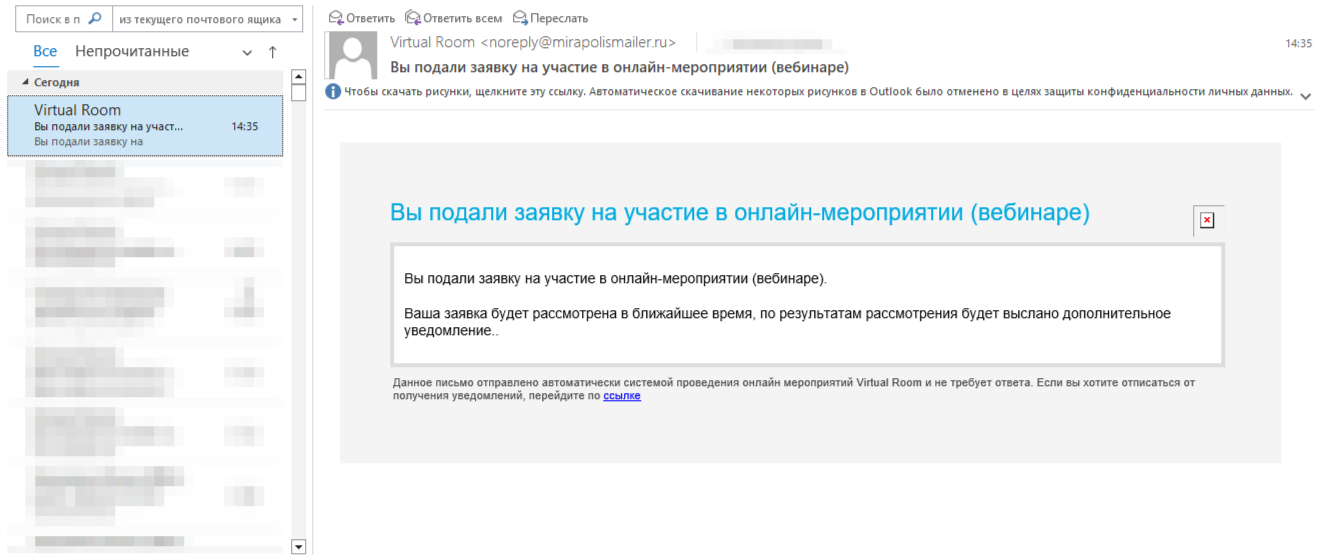
Task: Open the unsubscribe 'ссылке' link
Action: 622,396
